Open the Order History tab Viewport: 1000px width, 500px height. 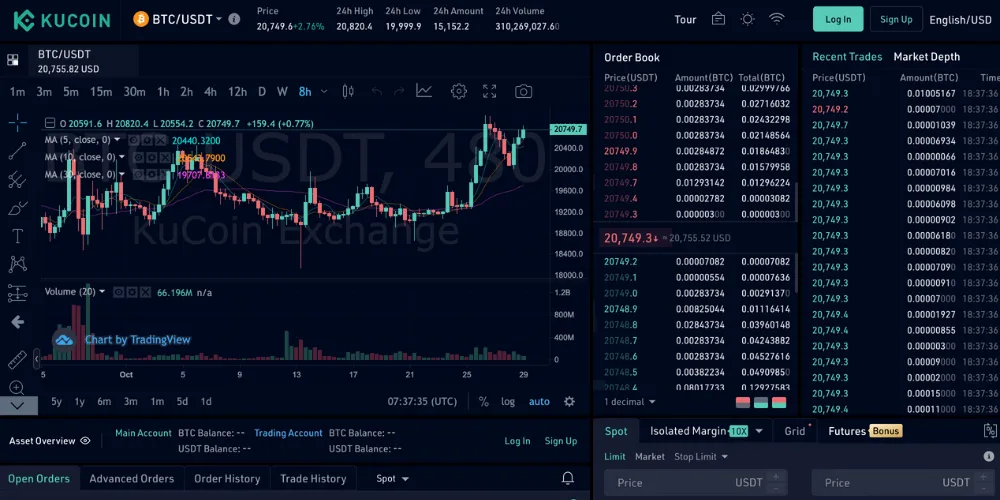(227, 478)
